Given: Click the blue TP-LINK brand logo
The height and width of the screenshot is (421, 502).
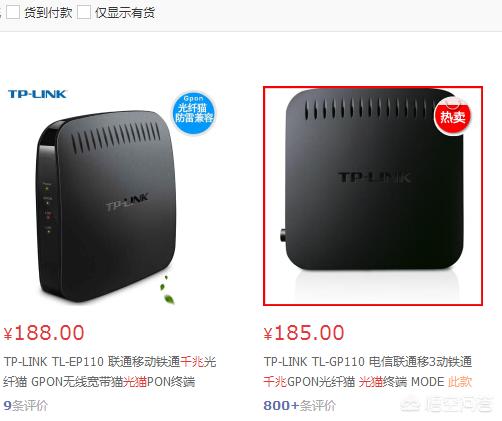Looking at the screenshot, I should click(37, 94).
